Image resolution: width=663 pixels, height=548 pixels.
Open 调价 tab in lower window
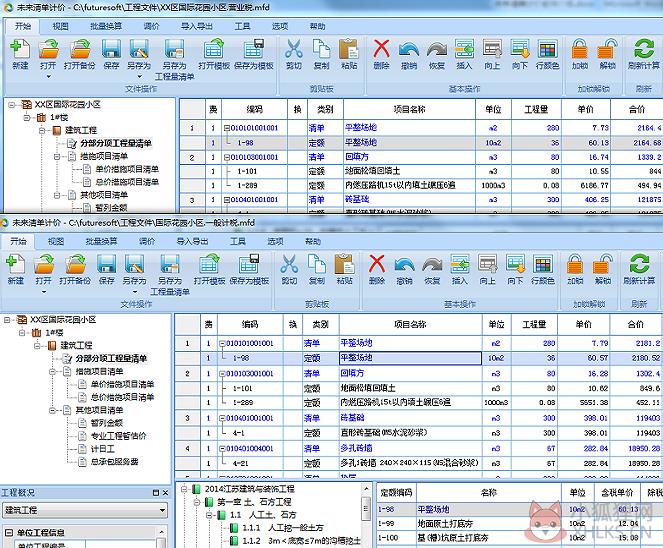pos(147,241)
